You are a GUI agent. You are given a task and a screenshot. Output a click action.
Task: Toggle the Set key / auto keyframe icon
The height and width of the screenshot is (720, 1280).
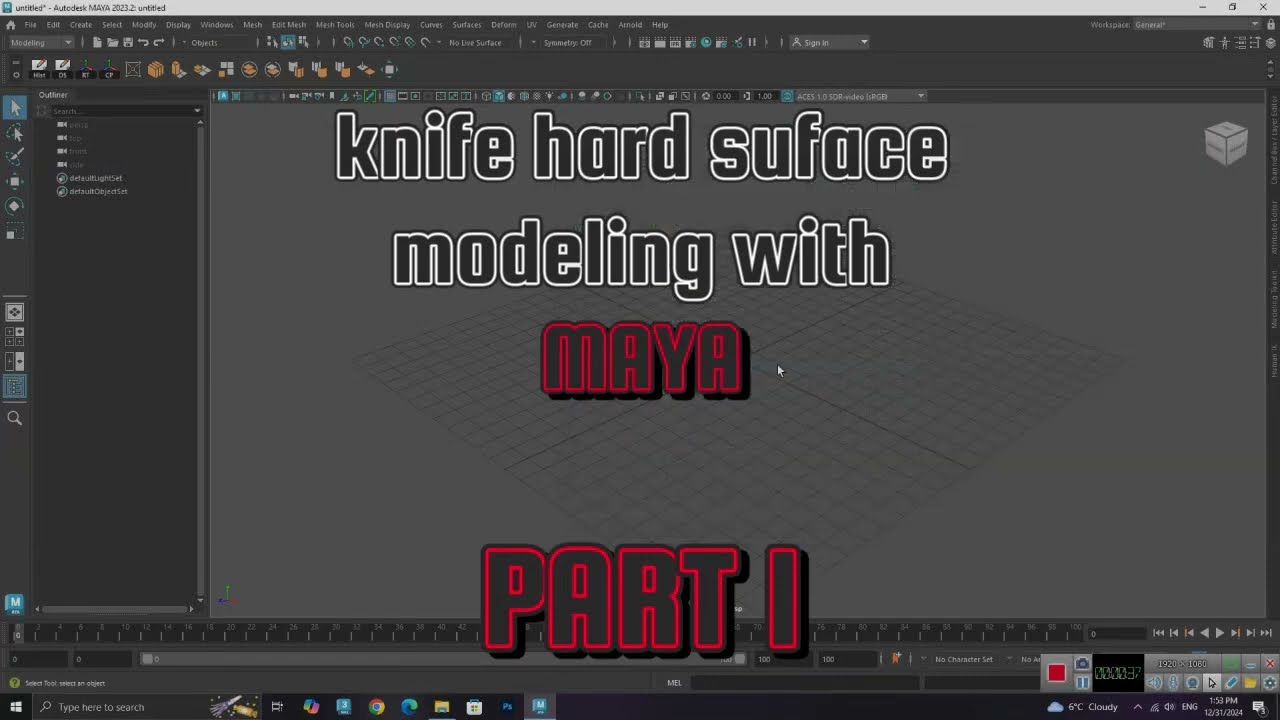click(x=896, y=658)
